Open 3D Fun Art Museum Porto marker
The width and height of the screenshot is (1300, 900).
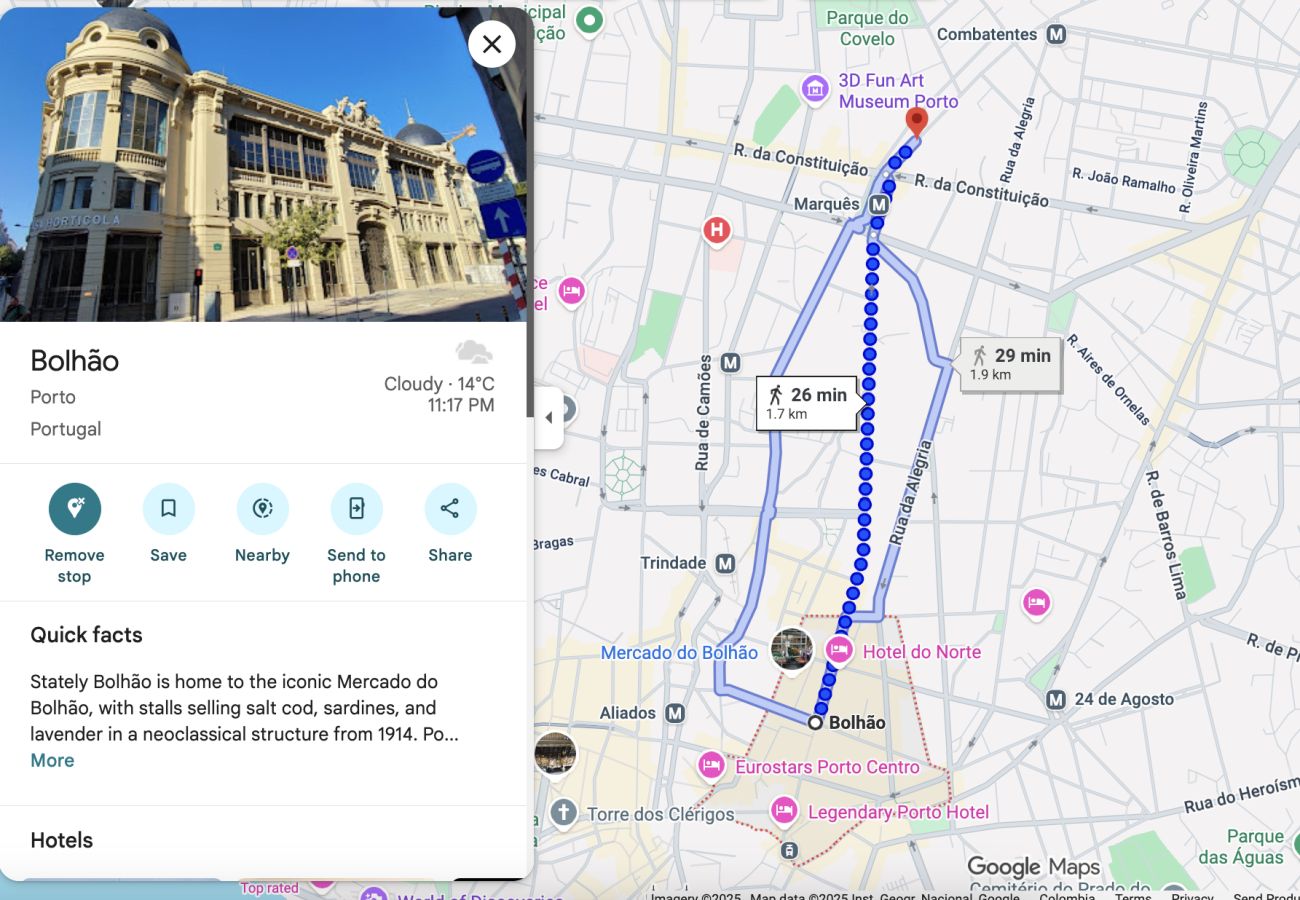(815, 88)
